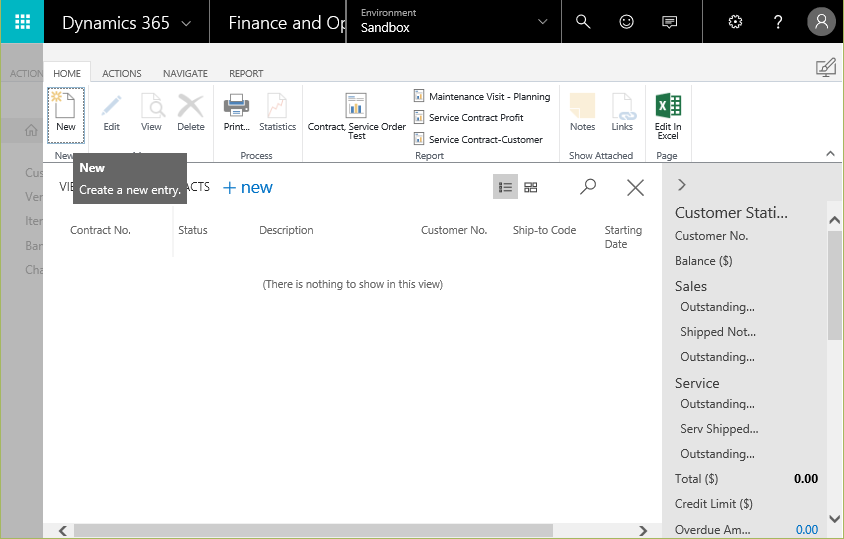Click home icon in left sidebar
This screenshot has width=844, height=539.
click(x=31, y=130)
